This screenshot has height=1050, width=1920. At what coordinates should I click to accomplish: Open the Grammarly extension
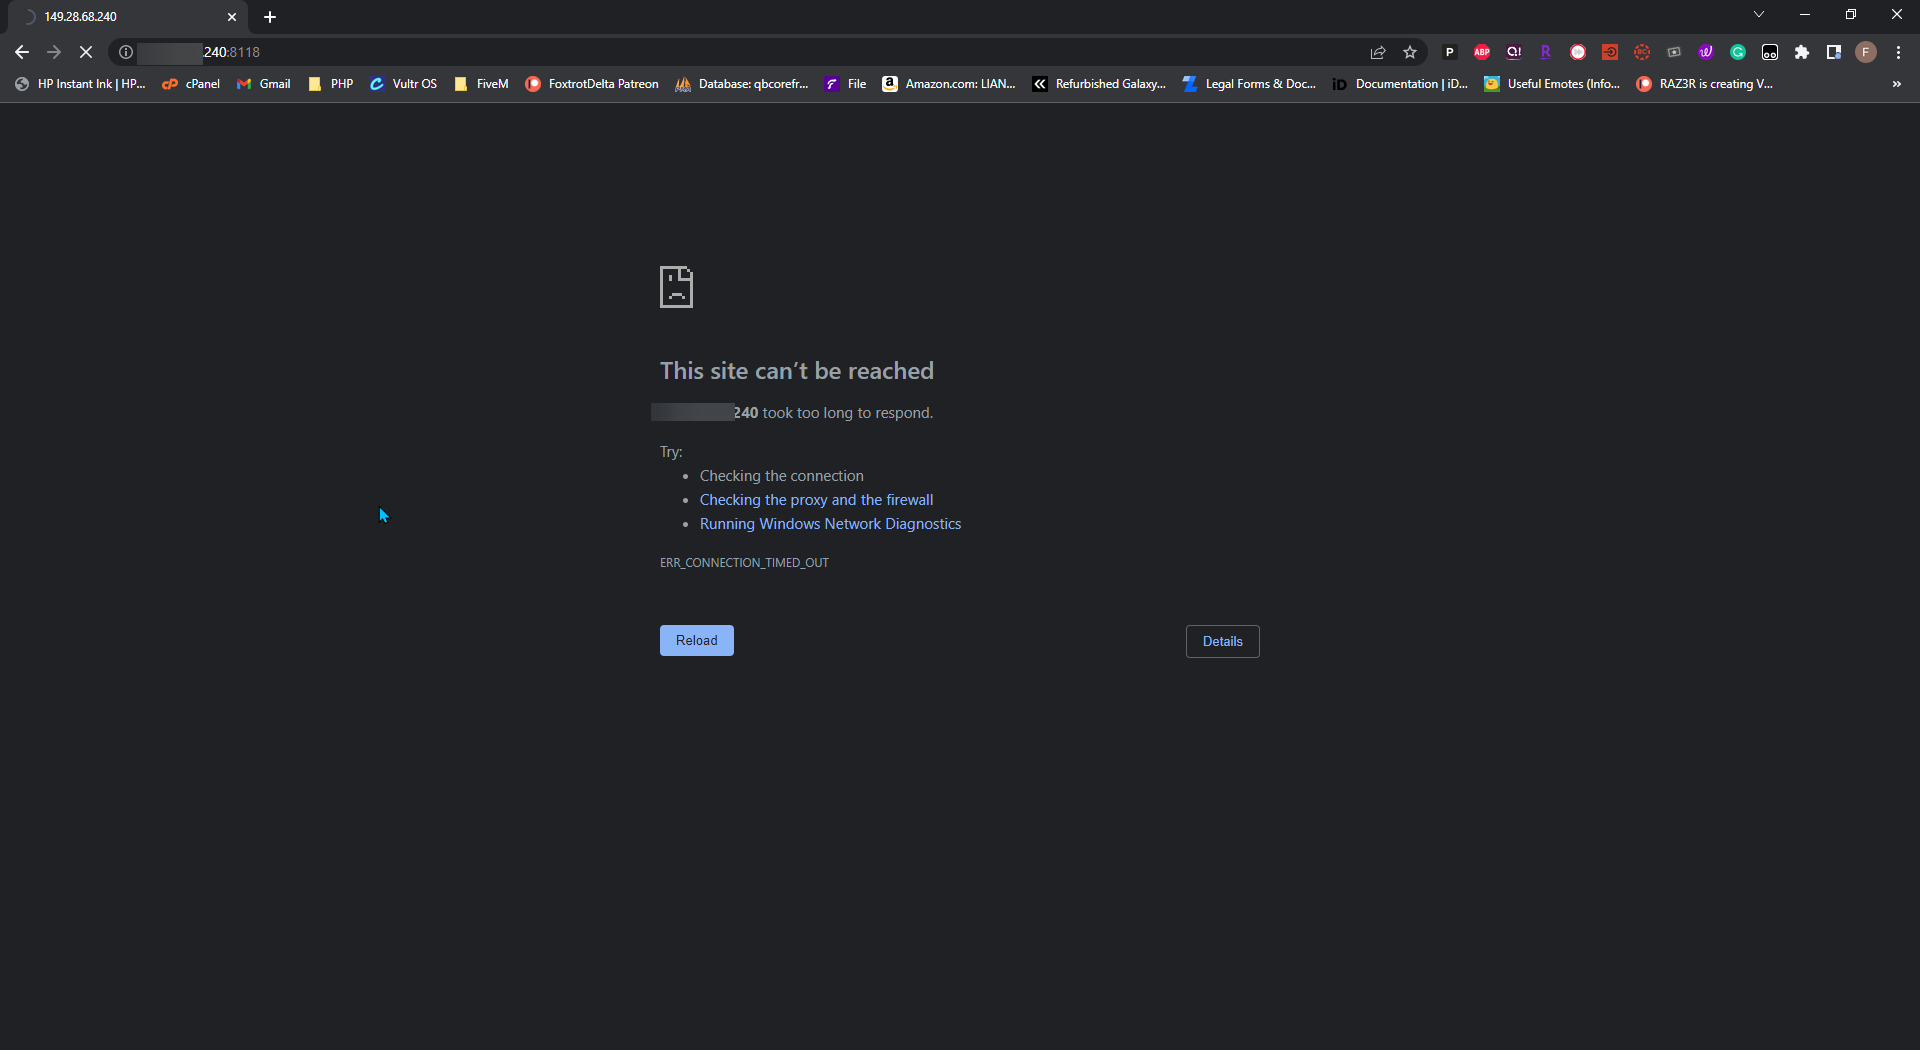click(1738, 52)
